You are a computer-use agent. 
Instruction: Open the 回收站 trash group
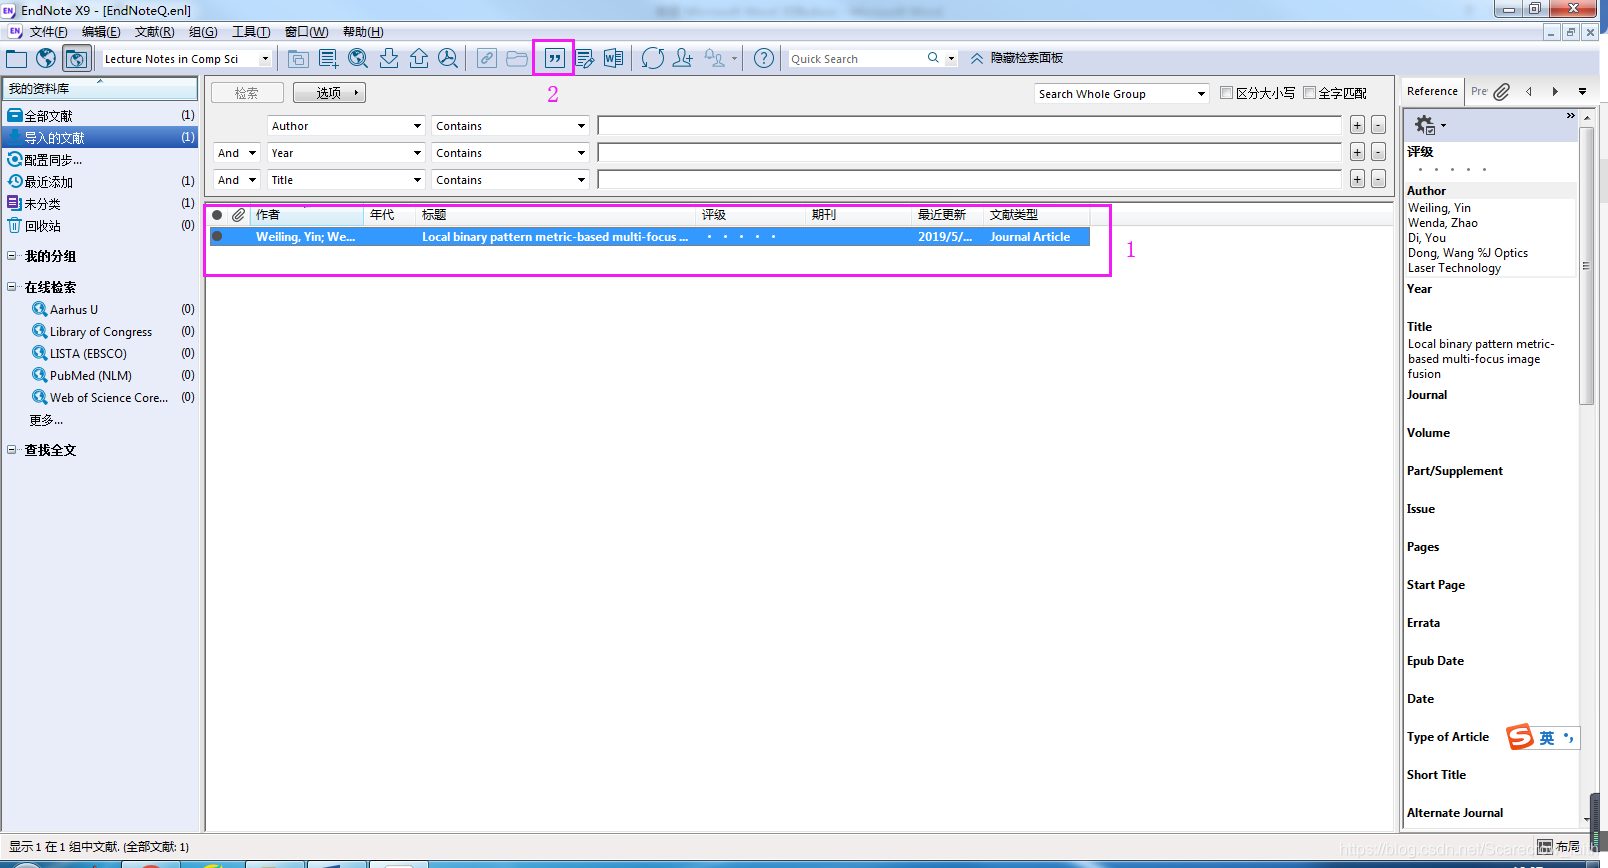pos(100,226)
